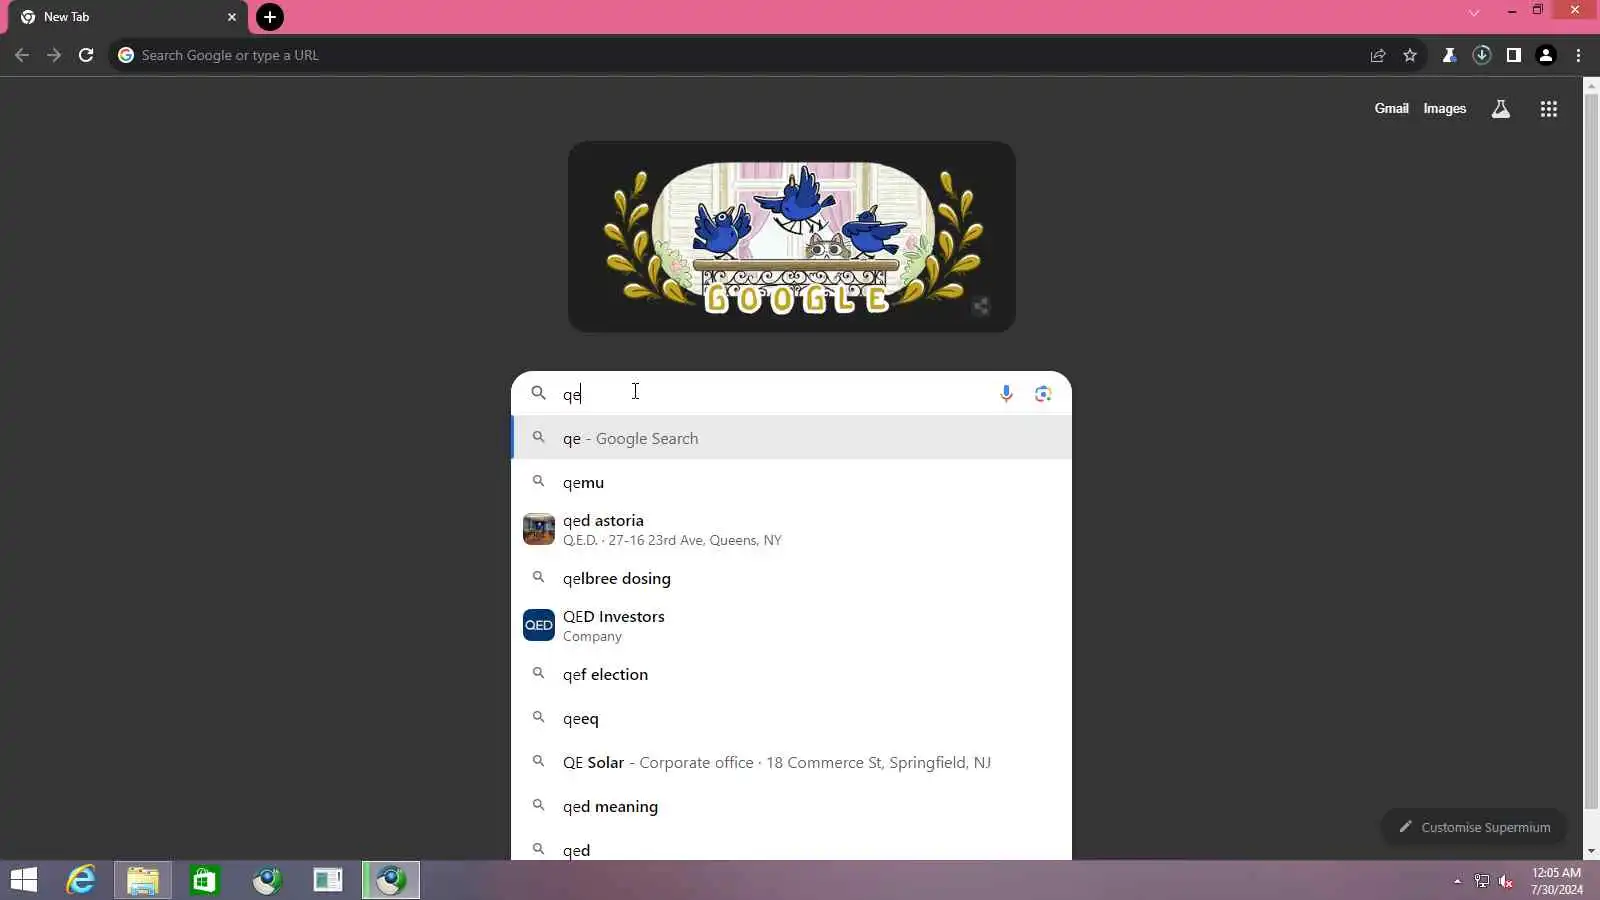Image resolution: width=1600 pixels, height=900 pixels.
Task: Click the back navigation arrow
Action: pyautogui.click(x=22, y=55)
